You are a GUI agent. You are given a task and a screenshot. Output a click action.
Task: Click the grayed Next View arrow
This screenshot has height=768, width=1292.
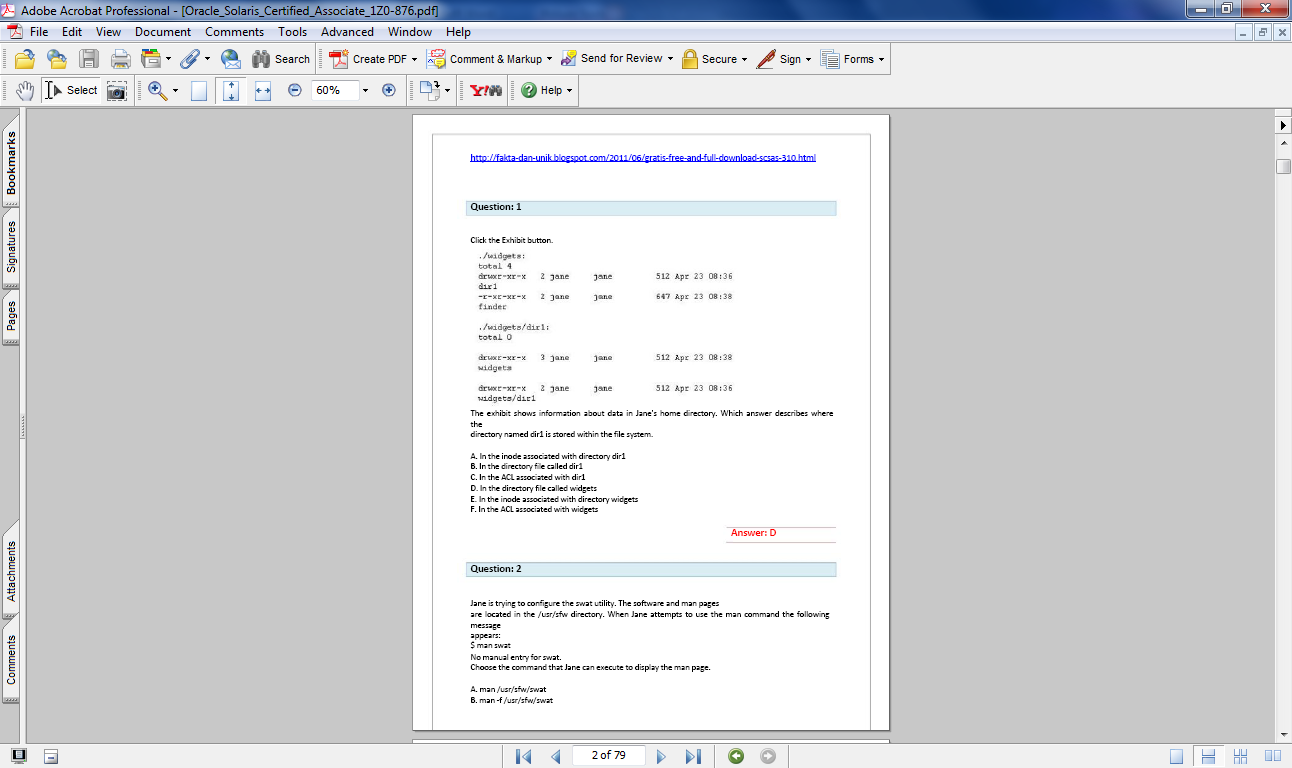click(x=768, y=756)
